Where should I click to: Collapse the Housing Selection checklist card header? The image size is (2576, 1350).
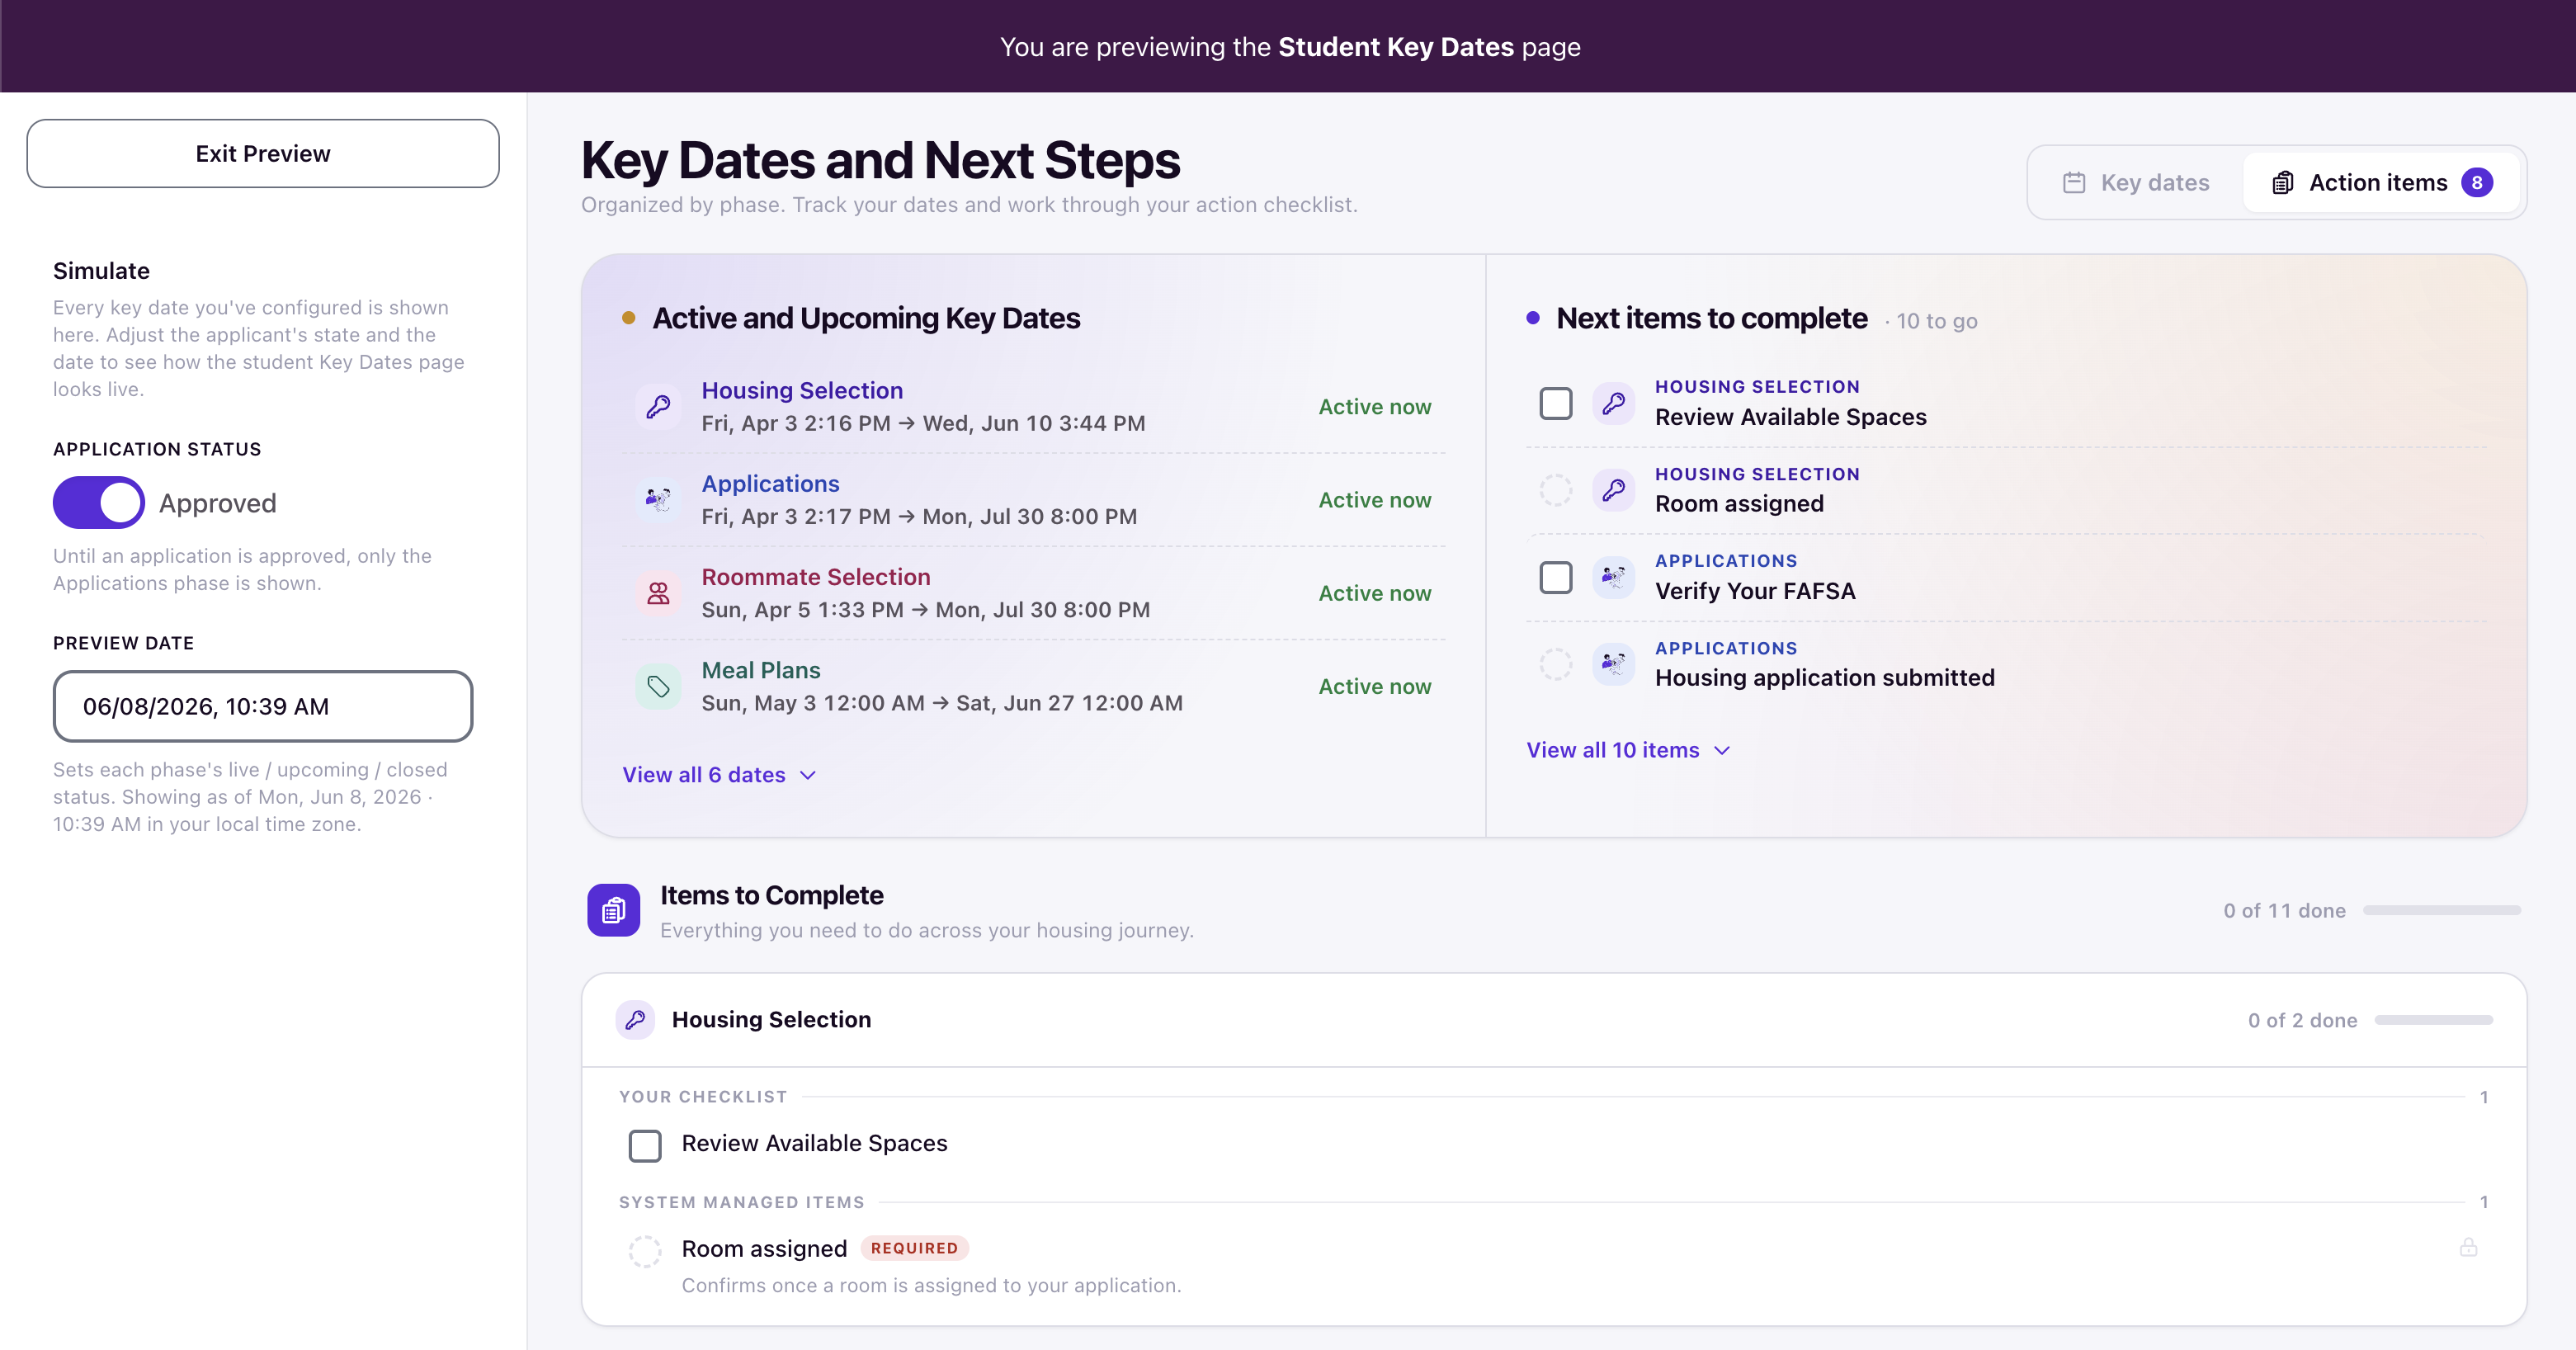pos(1554,1020)
